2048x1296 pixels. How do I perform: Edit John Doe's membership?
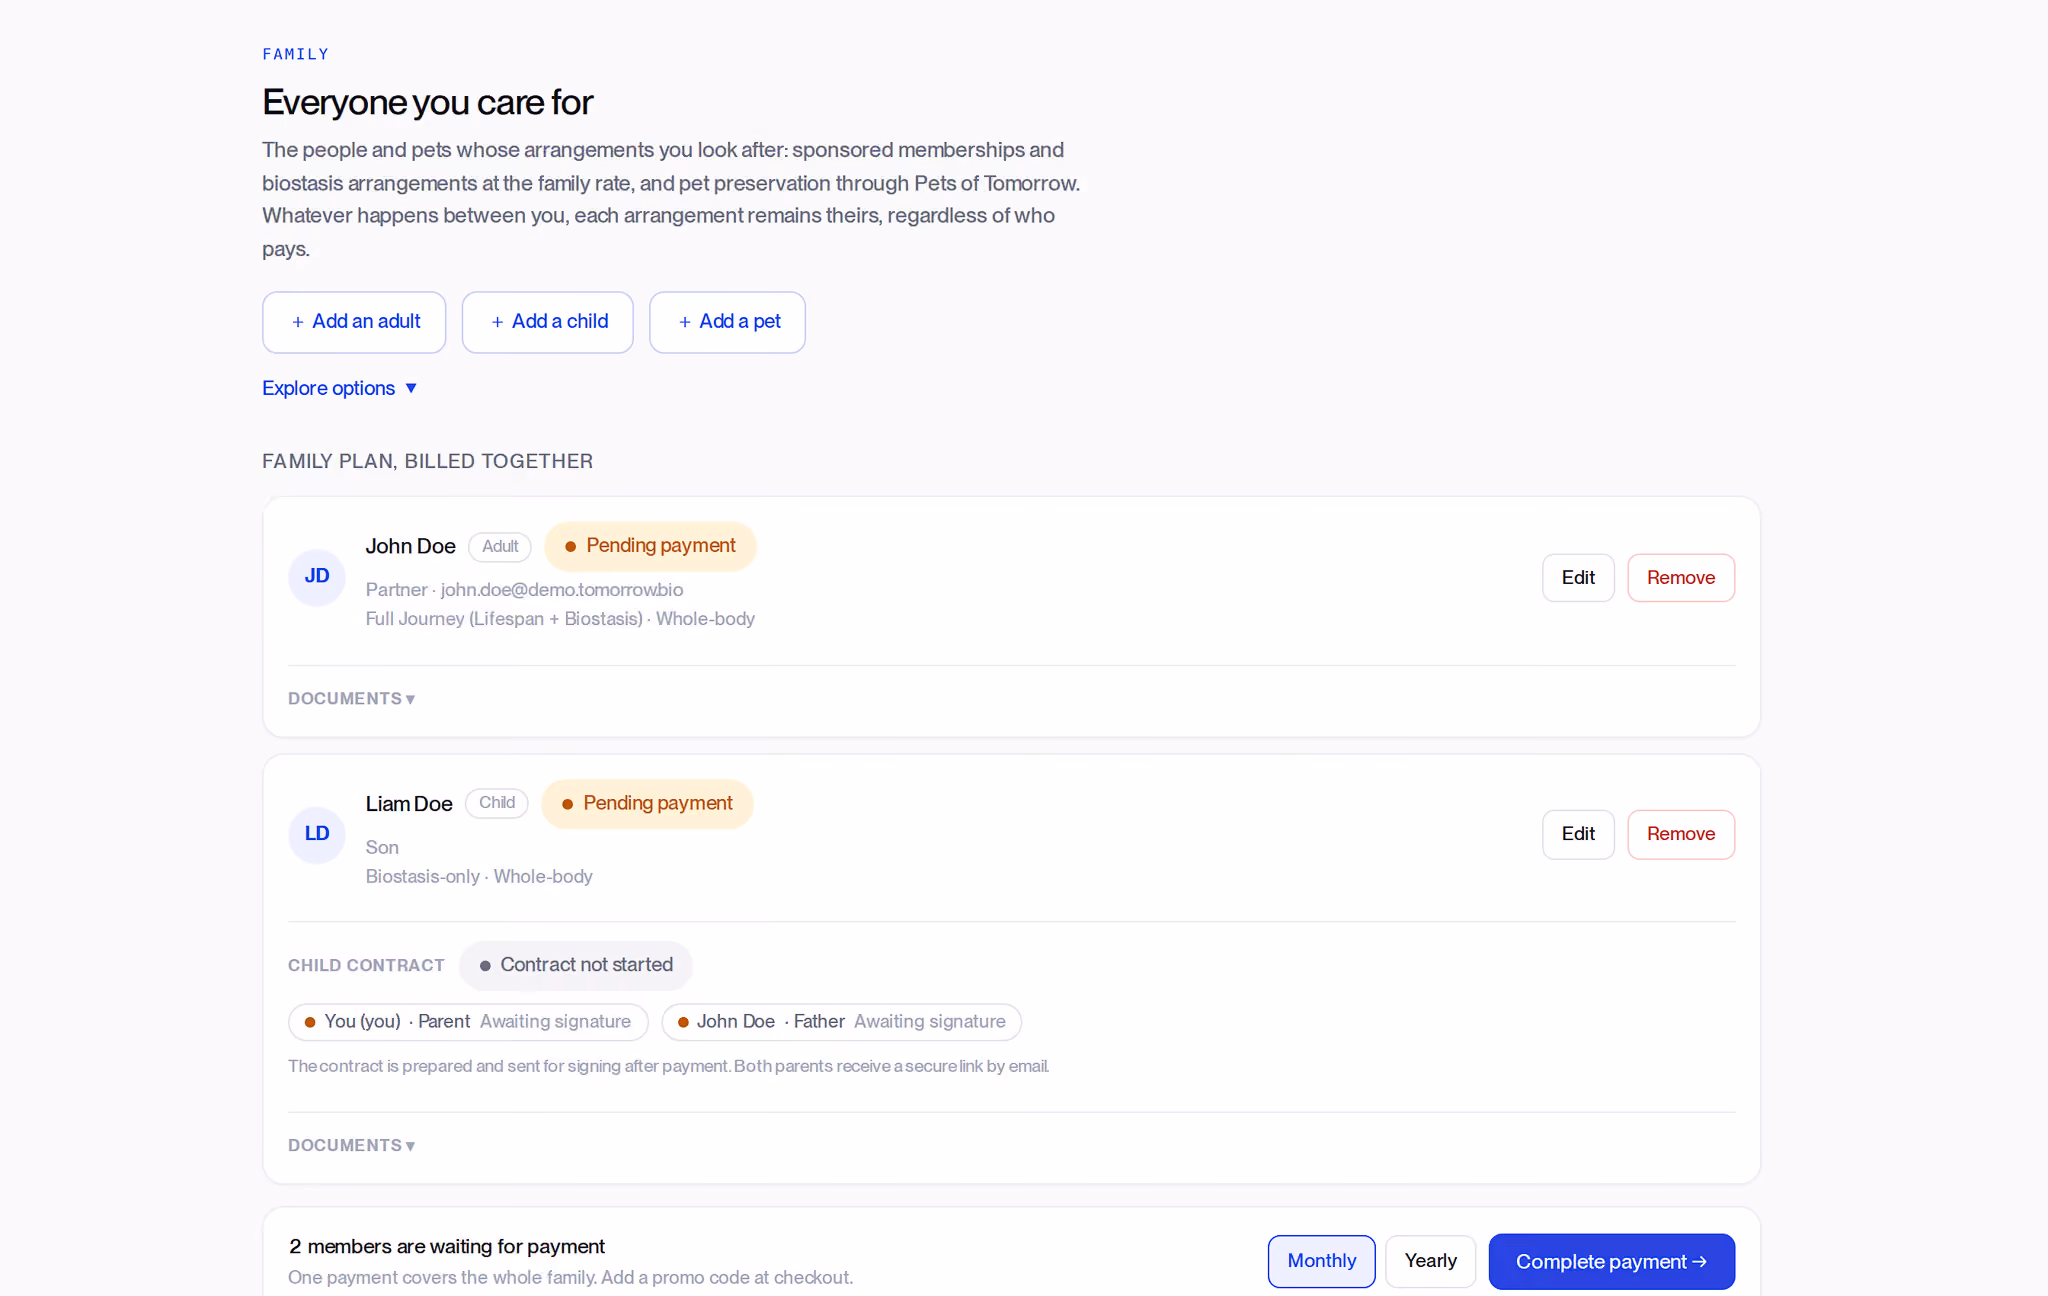pos(1578,578)
